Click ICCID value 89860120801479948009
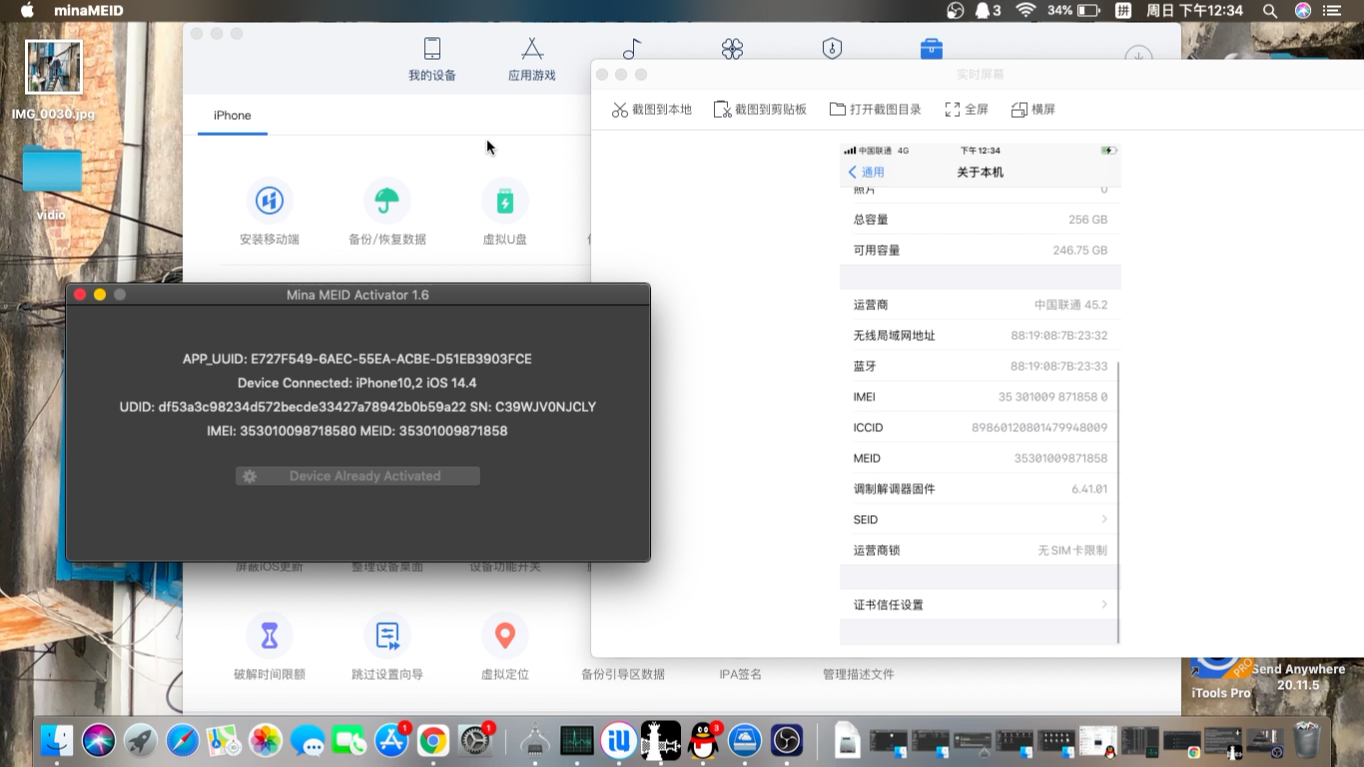The image size is (1364, 767). (1039, 427)
